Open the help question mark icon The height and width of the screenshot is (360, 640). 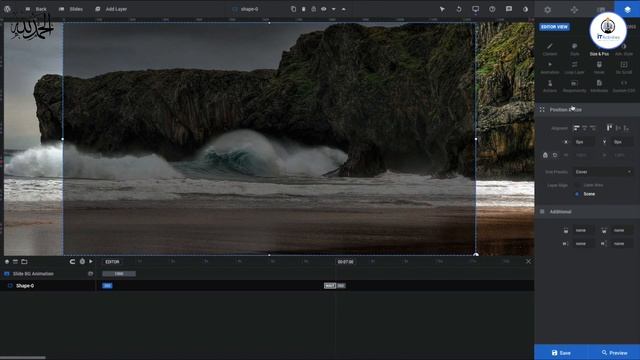coord(492,9)
